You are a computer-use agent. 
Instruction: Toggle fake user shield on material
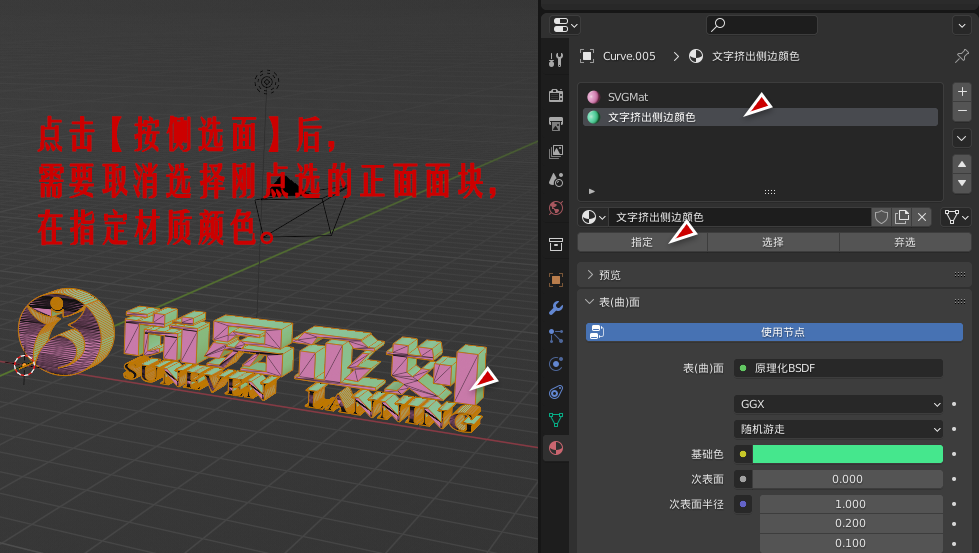(x=881, y=217)
